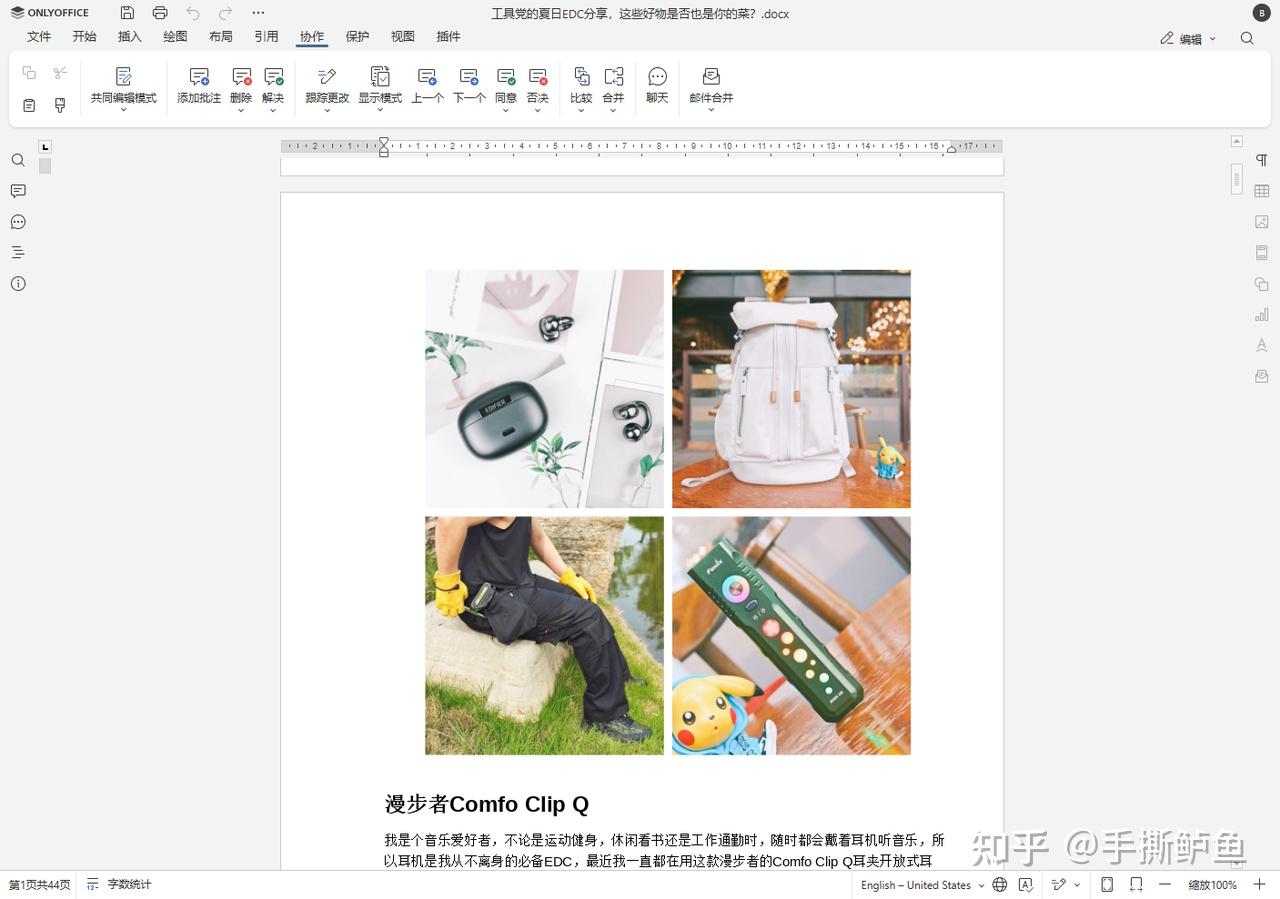Image resolution: width=1280 pixels, height=899 pixels.
Task: Open table settings in the right sidebar
Action: pos(1262,191)
